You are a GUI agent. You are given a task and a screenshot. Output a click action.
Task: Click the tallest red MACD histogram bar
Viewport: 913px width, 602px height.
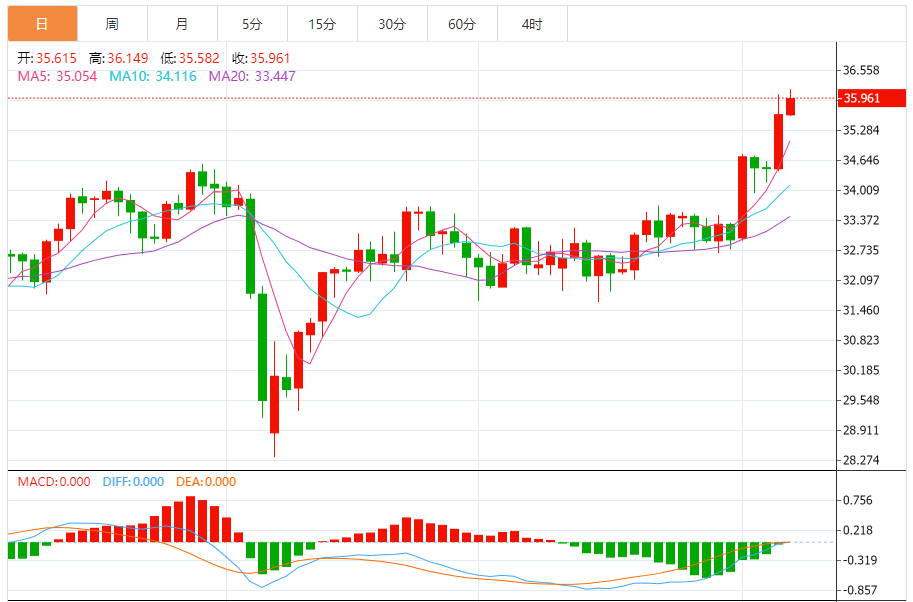click(190, 519)
